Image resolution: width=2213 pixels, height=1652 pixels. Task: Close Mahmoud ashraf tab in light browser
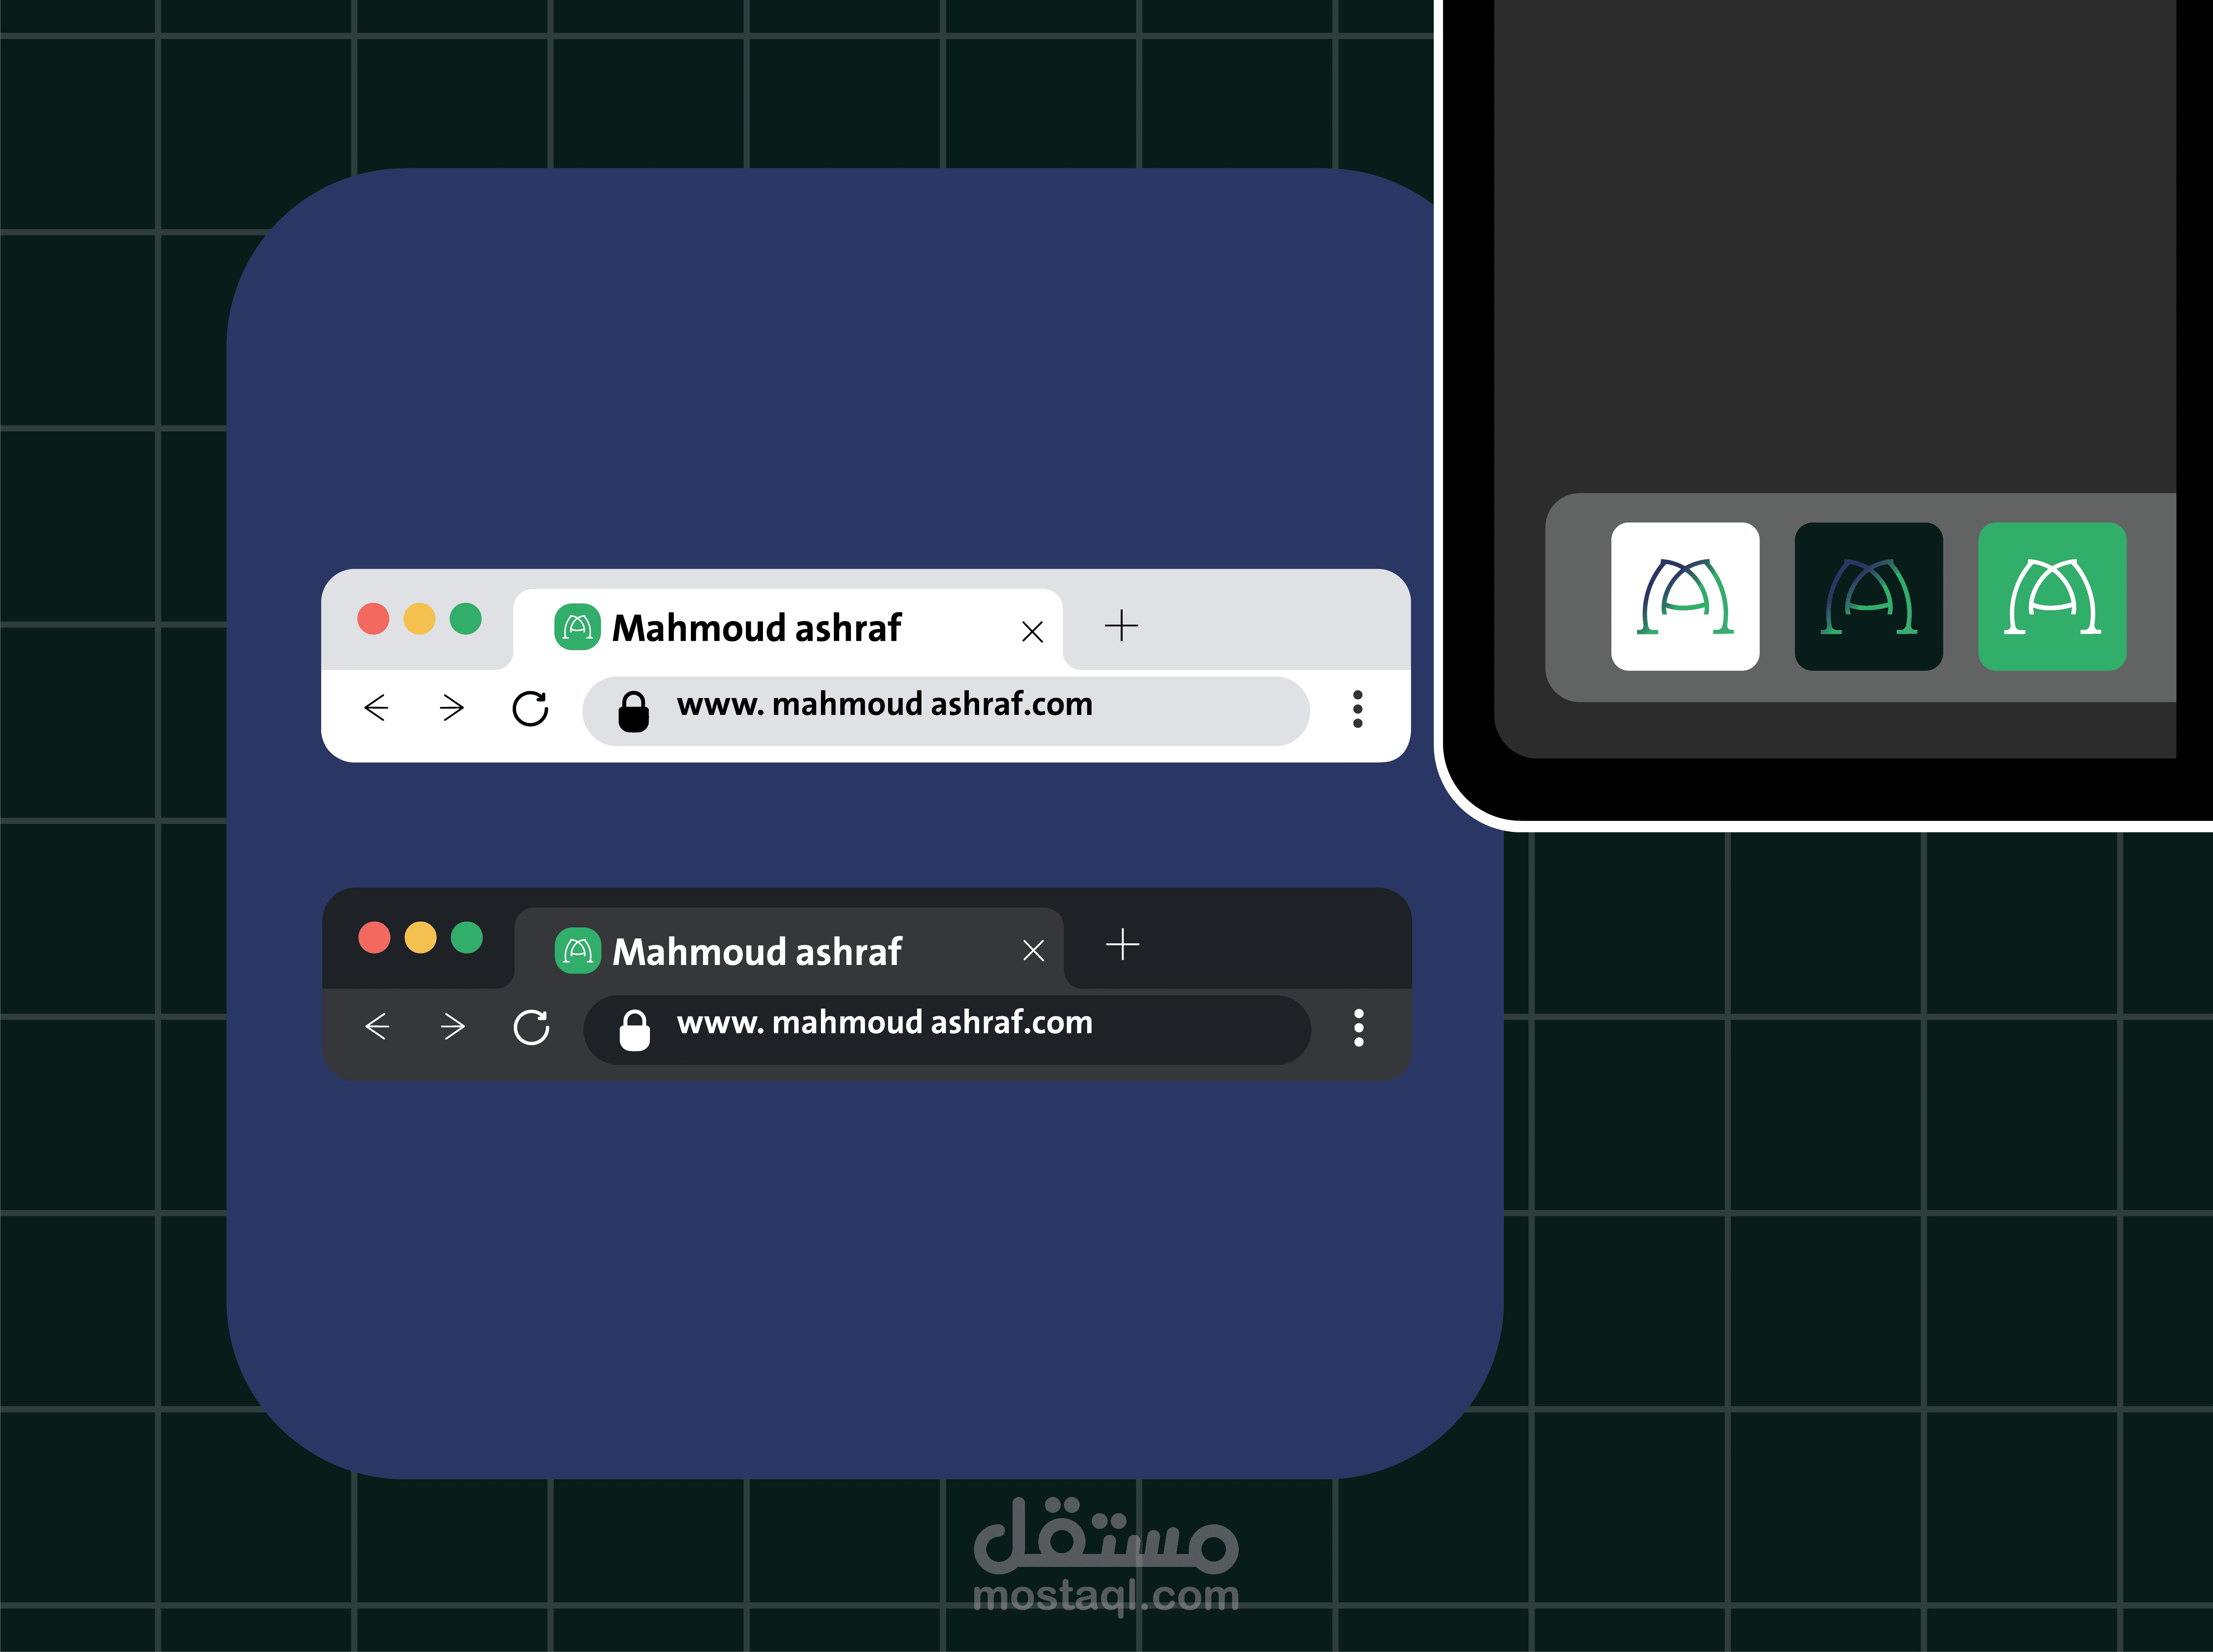(1032, 631)
